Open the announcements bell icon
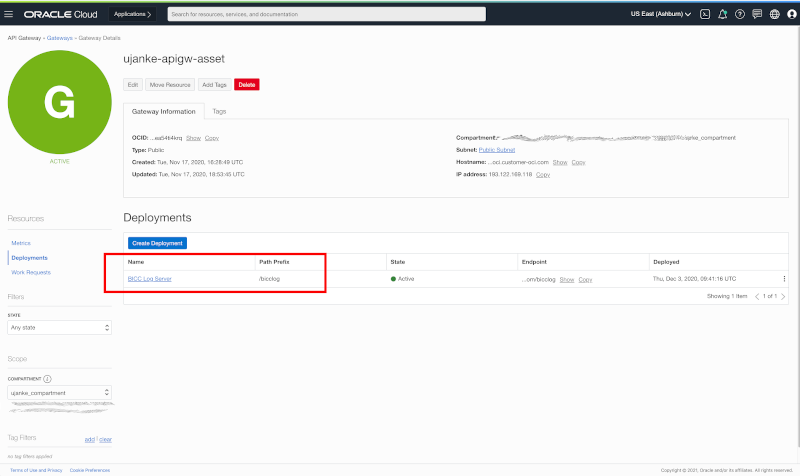This screenshot has width=800, height=476. click(x=722, y=14)
